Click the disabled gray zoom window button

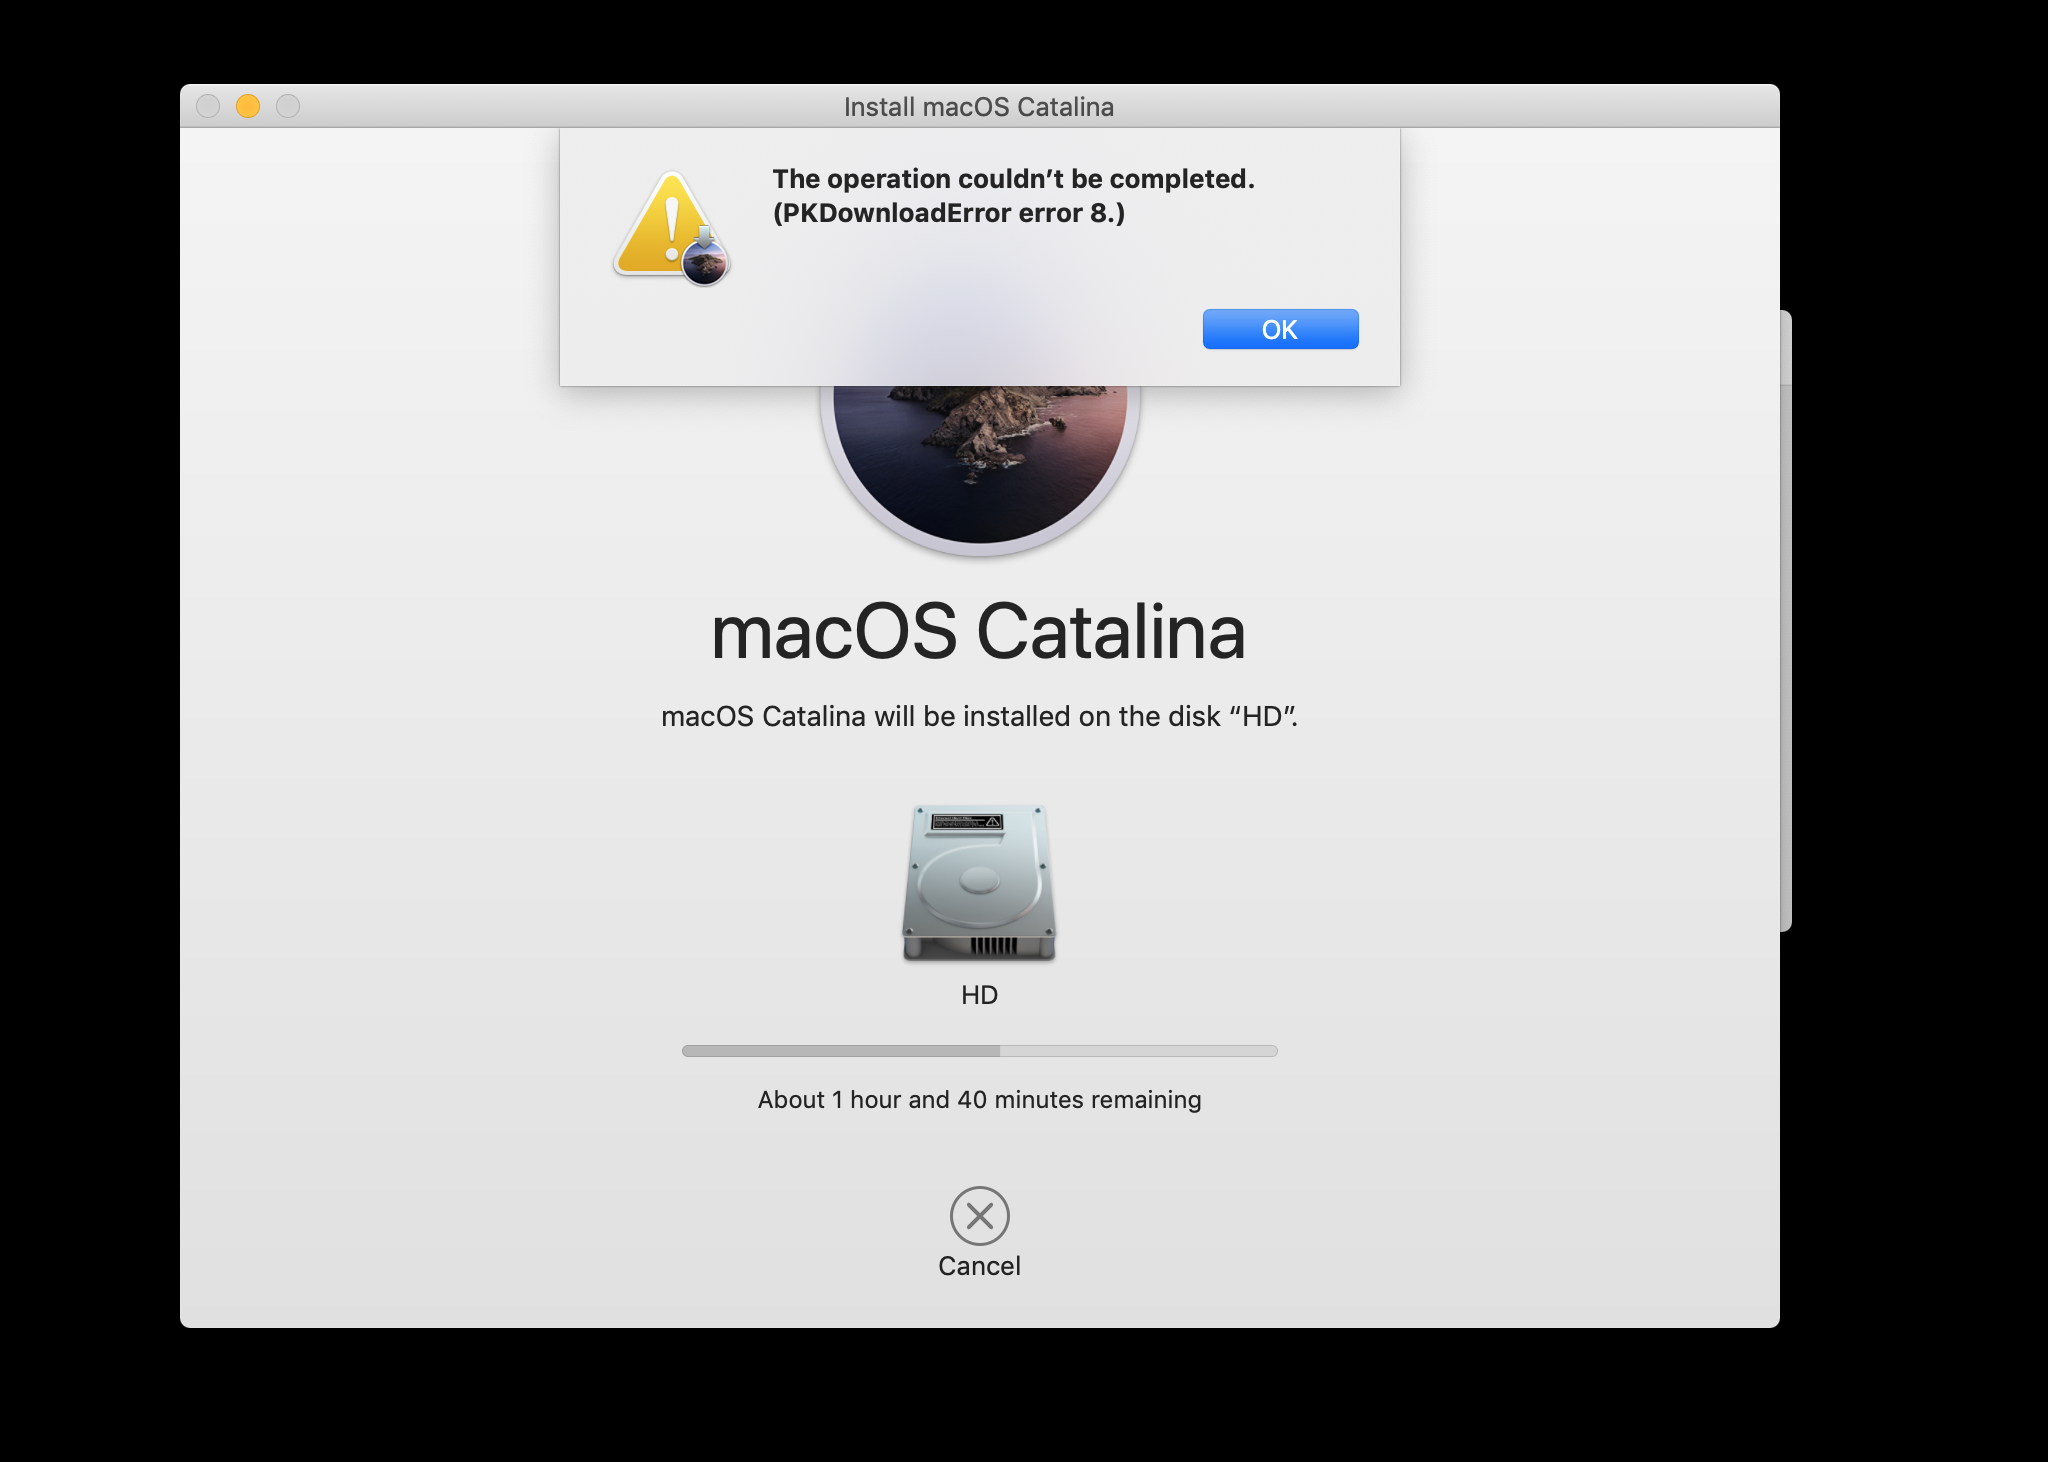click(x=288, y=106)
